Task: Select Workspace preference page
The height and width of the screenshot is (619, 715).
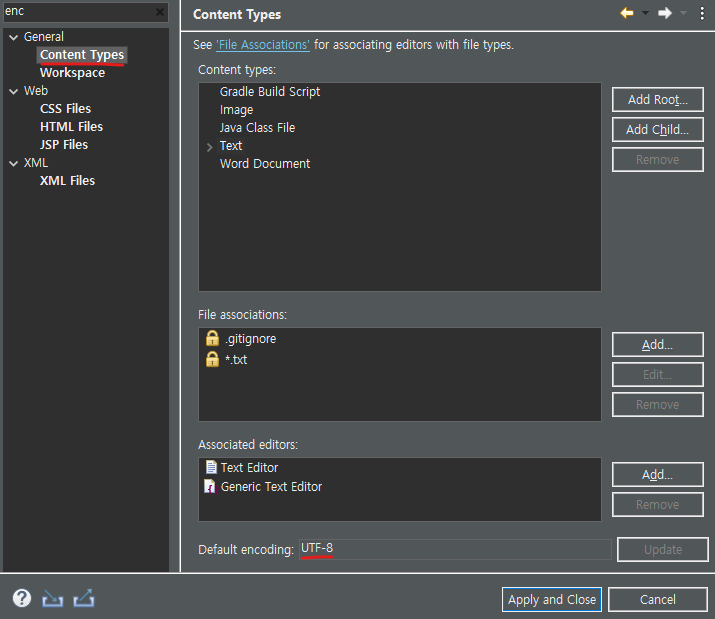Action: [73, 73]
